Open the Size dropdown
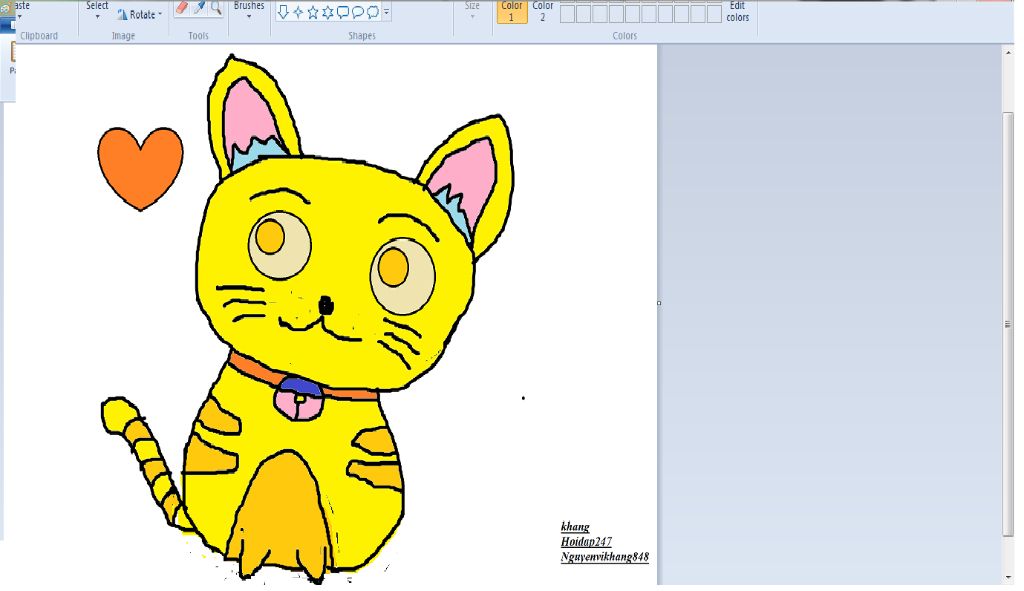 [x=472, y=10]
